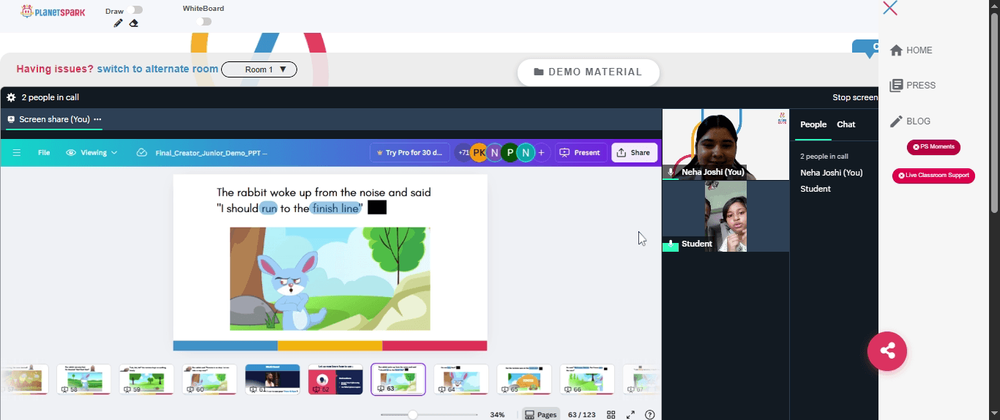Click the 34% zoom value
The height and width of the screenshot is (420, 1000).
pyautogui.click(x=497, y=415)
